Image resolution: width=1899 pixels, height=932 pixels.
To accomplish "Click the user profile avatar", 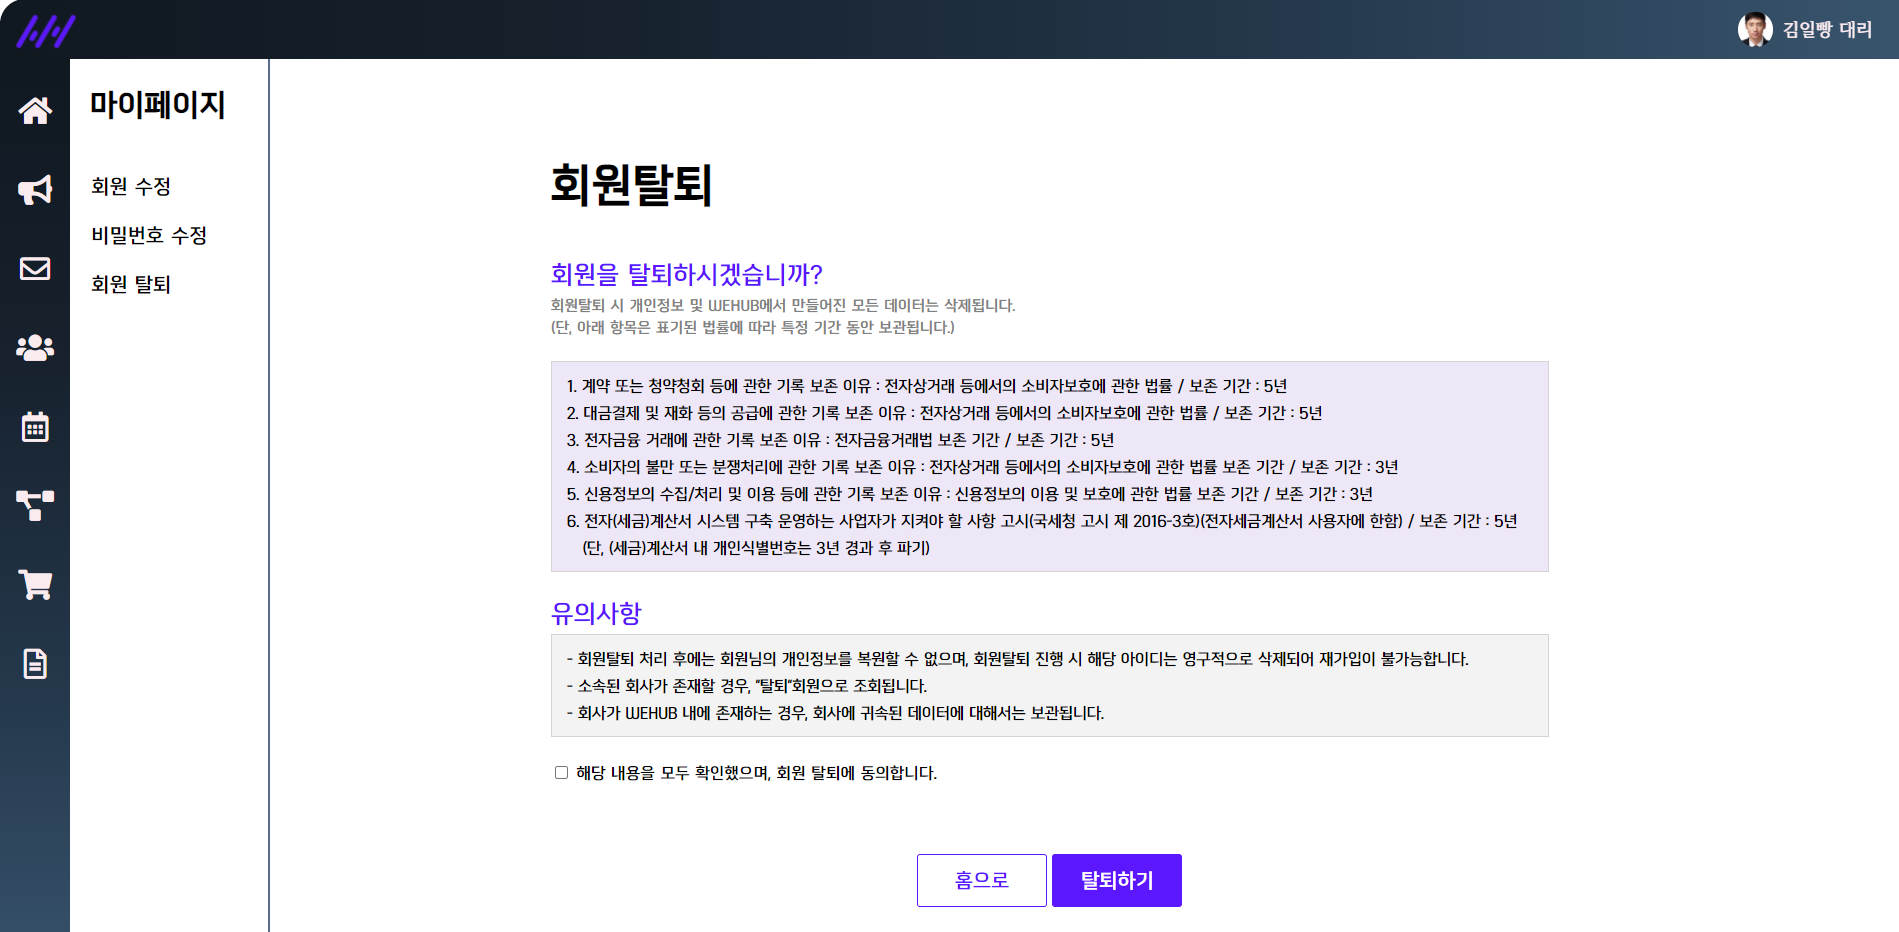I will [x=1755, y=30].
